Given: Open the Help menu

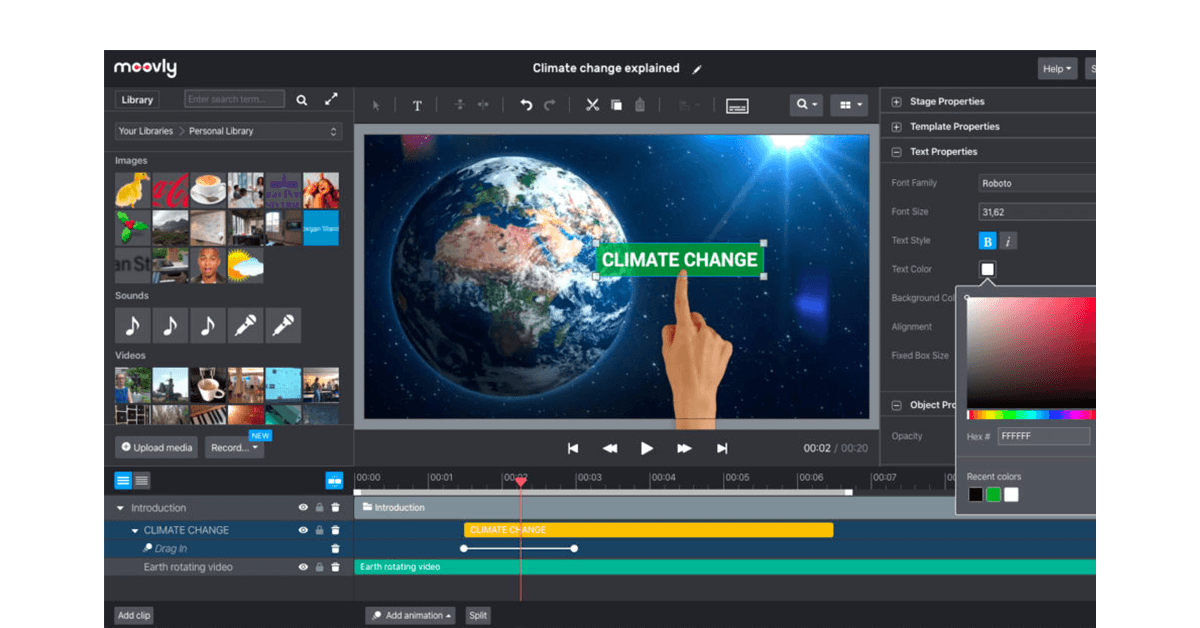Looking at the screenshot, I should pyautogui.click(x=1057, y=69).
